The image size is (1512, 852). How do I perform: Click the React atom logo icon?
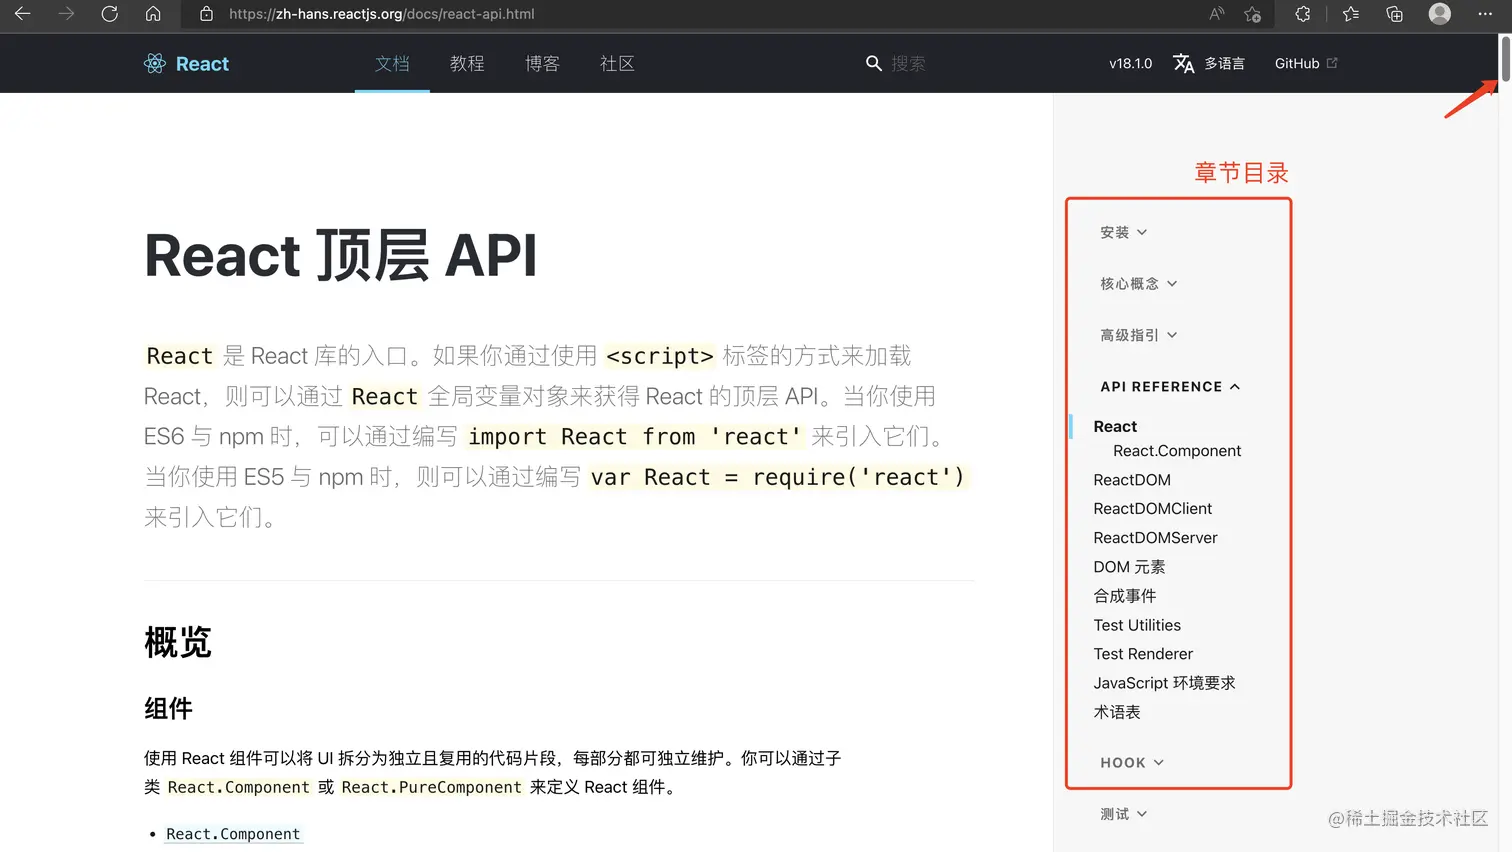click(x=155, y=63)
